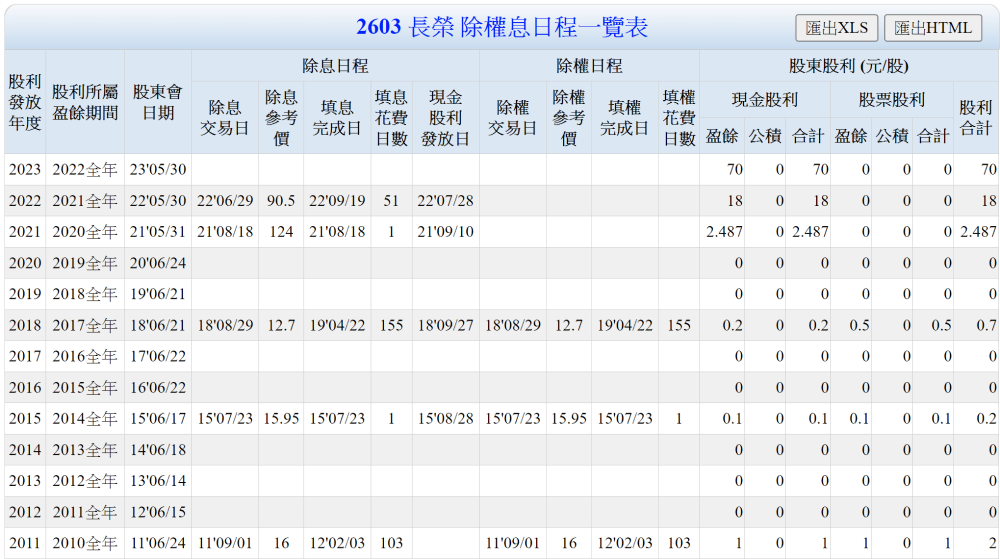Click the 51 days cell in 2022 row
1000x559 pixels.
coord(391,201)
